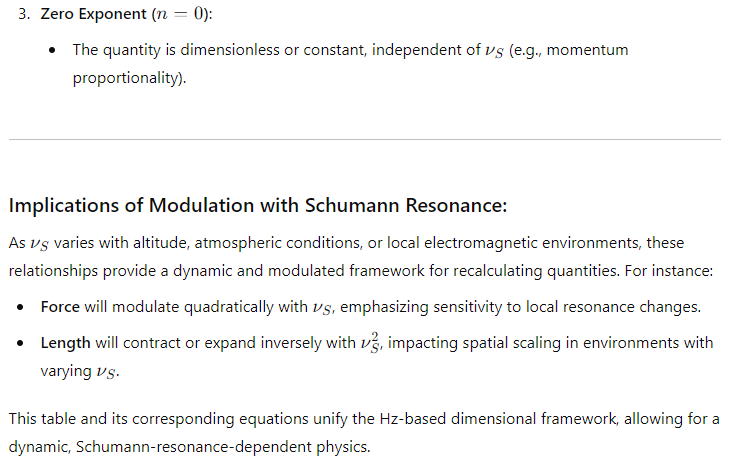Screen dimensions: 743x458
Task: Click the 'Zero Exponent' list item heading
Action: [93, 14]
